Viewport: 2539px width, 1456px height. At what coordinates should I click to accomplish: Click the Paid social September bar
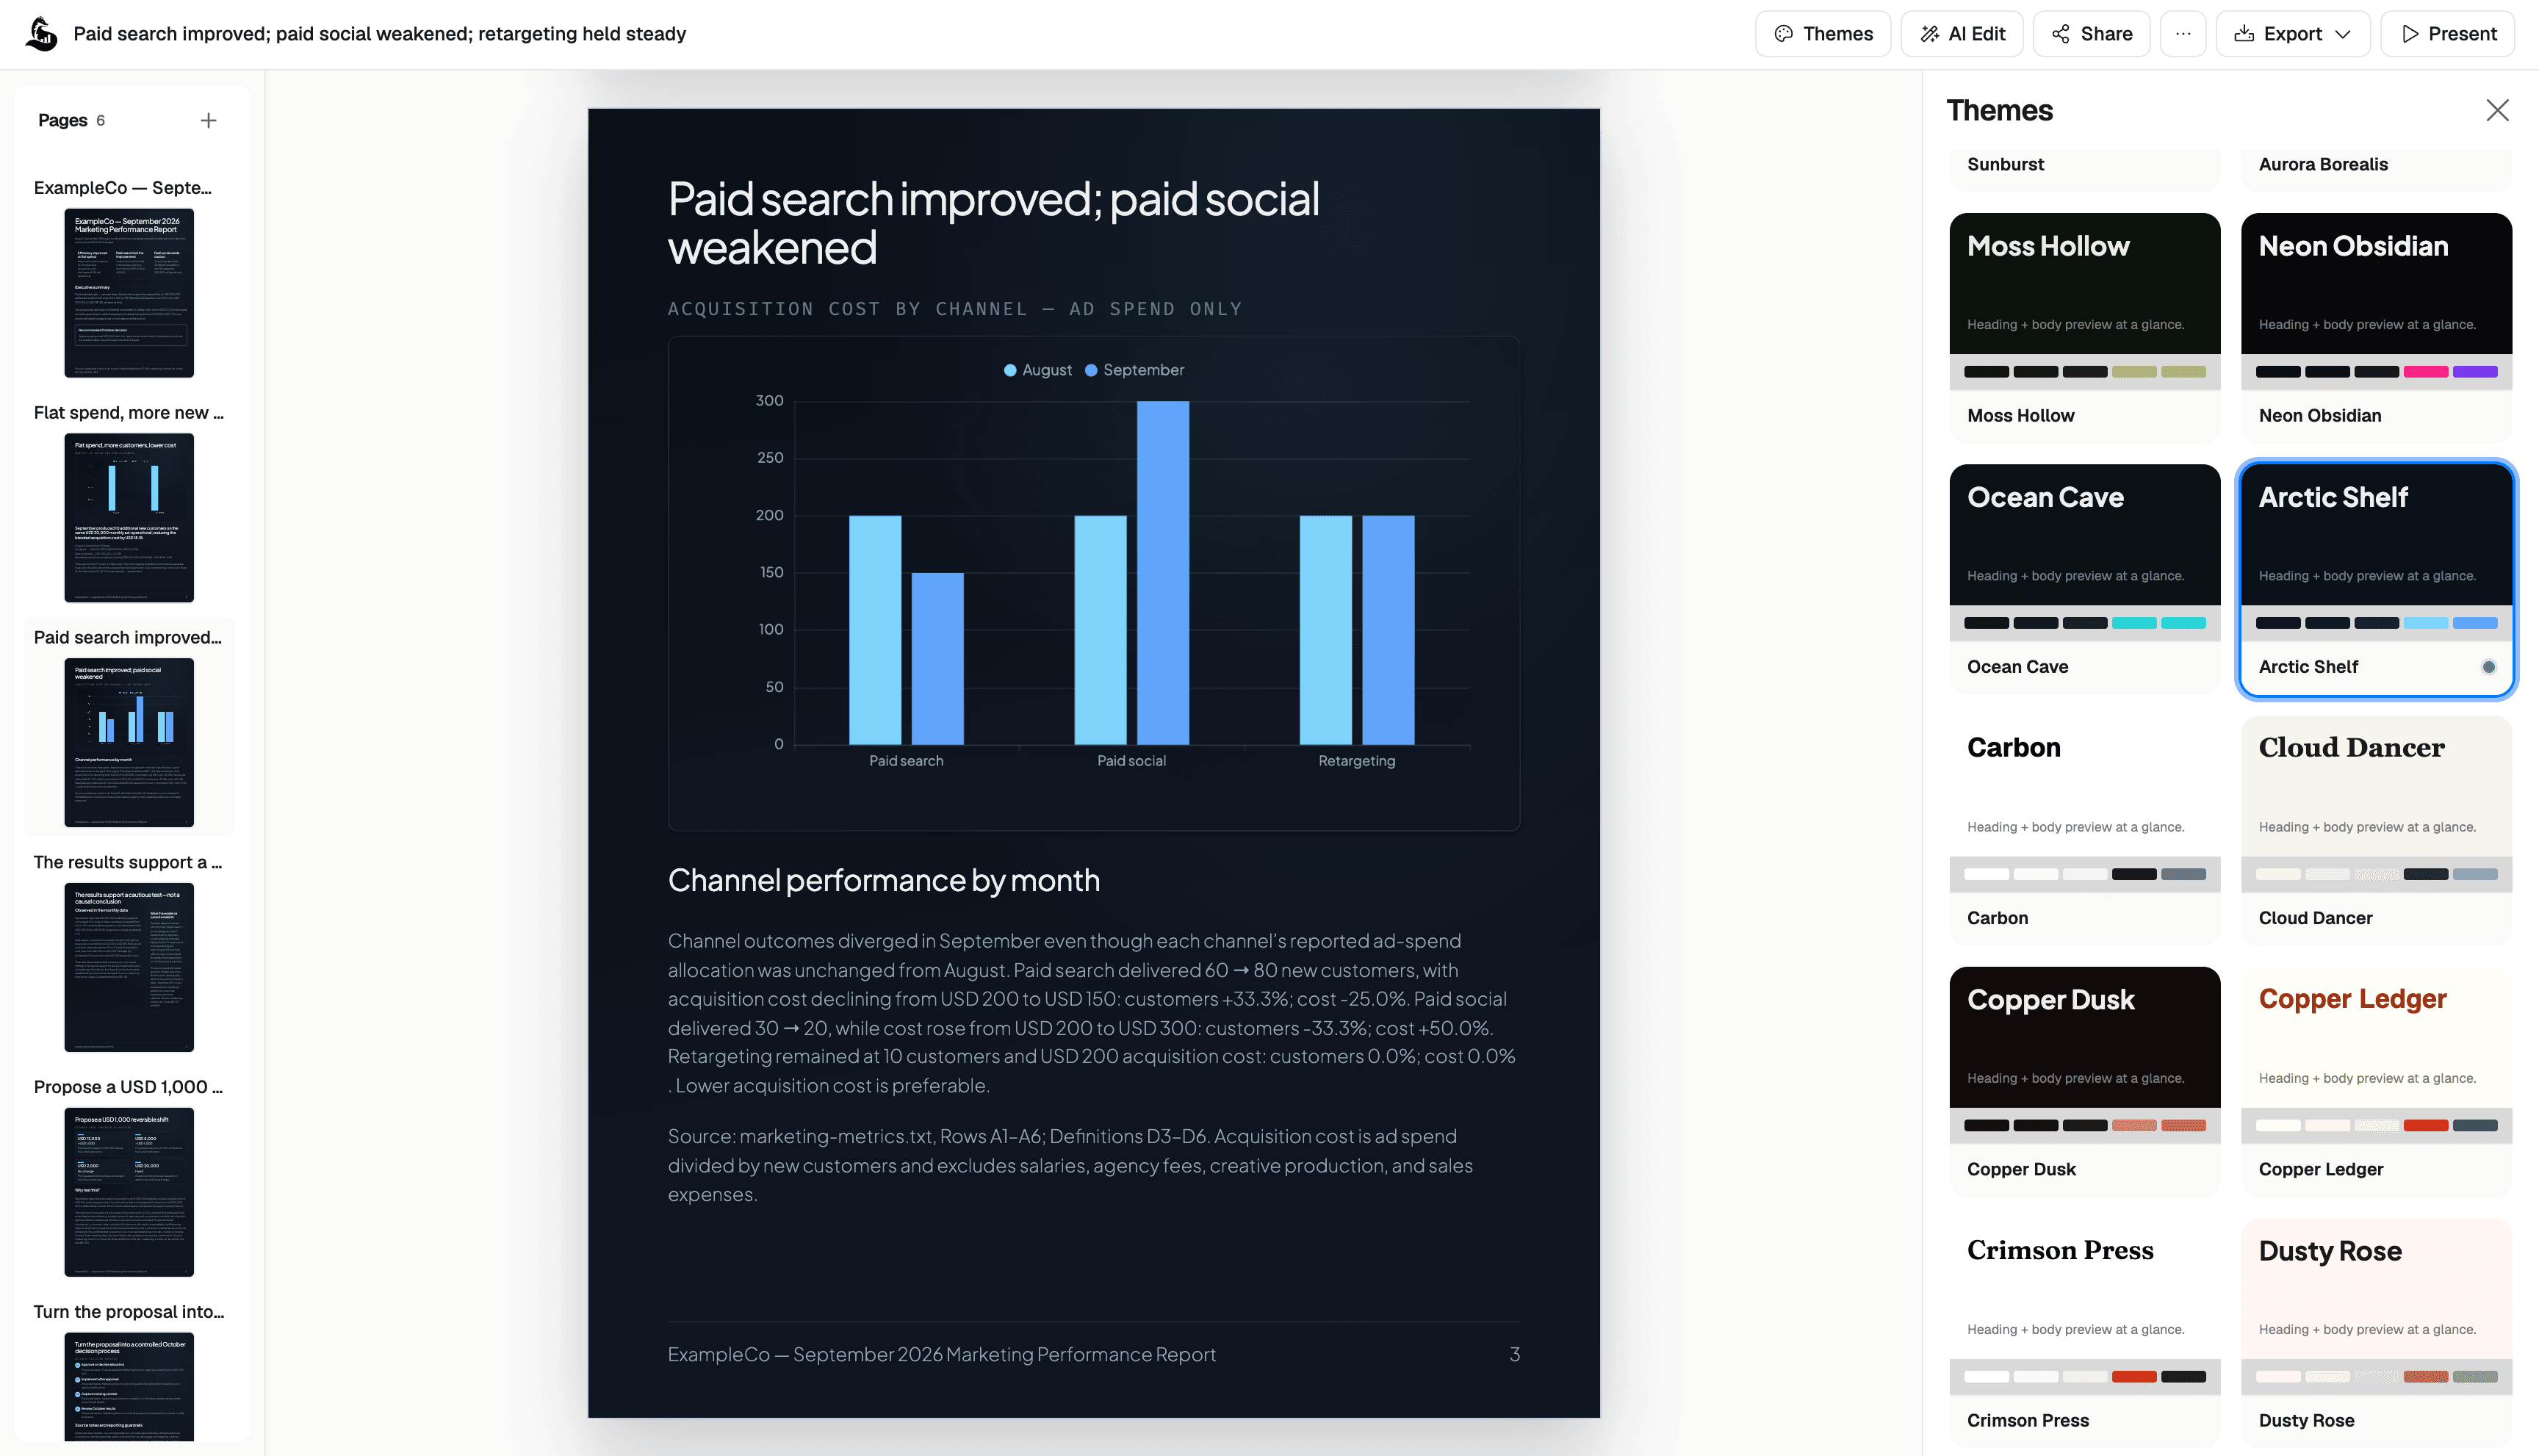(1162, 572)
